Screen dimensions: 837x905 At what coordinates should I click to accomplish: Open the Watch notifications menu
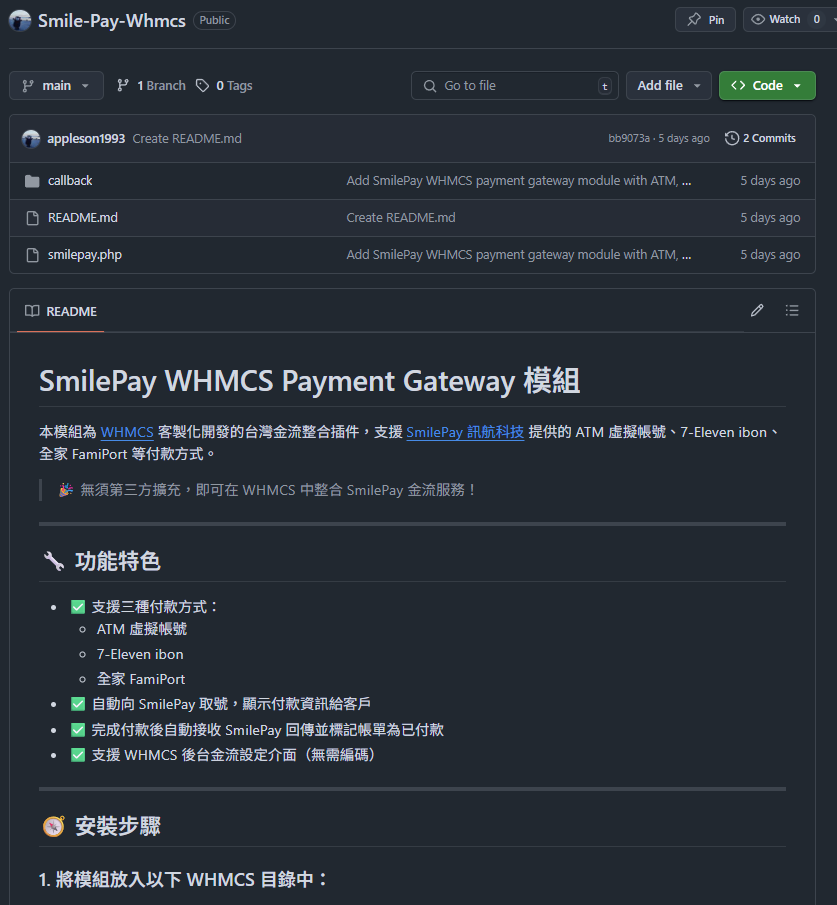click(785, 19)
